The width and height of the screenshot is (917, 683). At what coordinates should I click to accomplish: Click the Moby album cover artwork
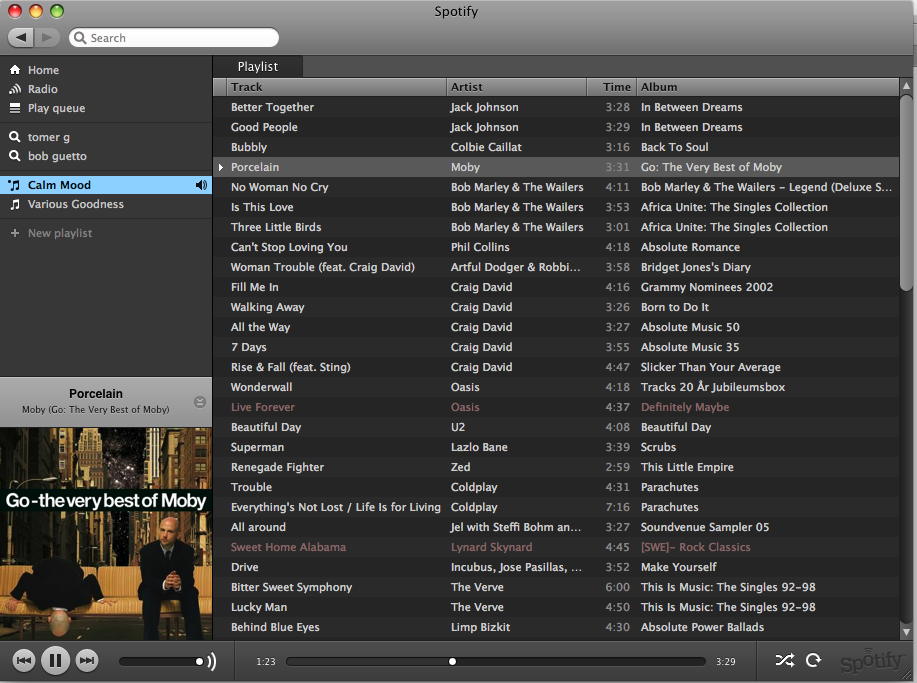(106, 534)
